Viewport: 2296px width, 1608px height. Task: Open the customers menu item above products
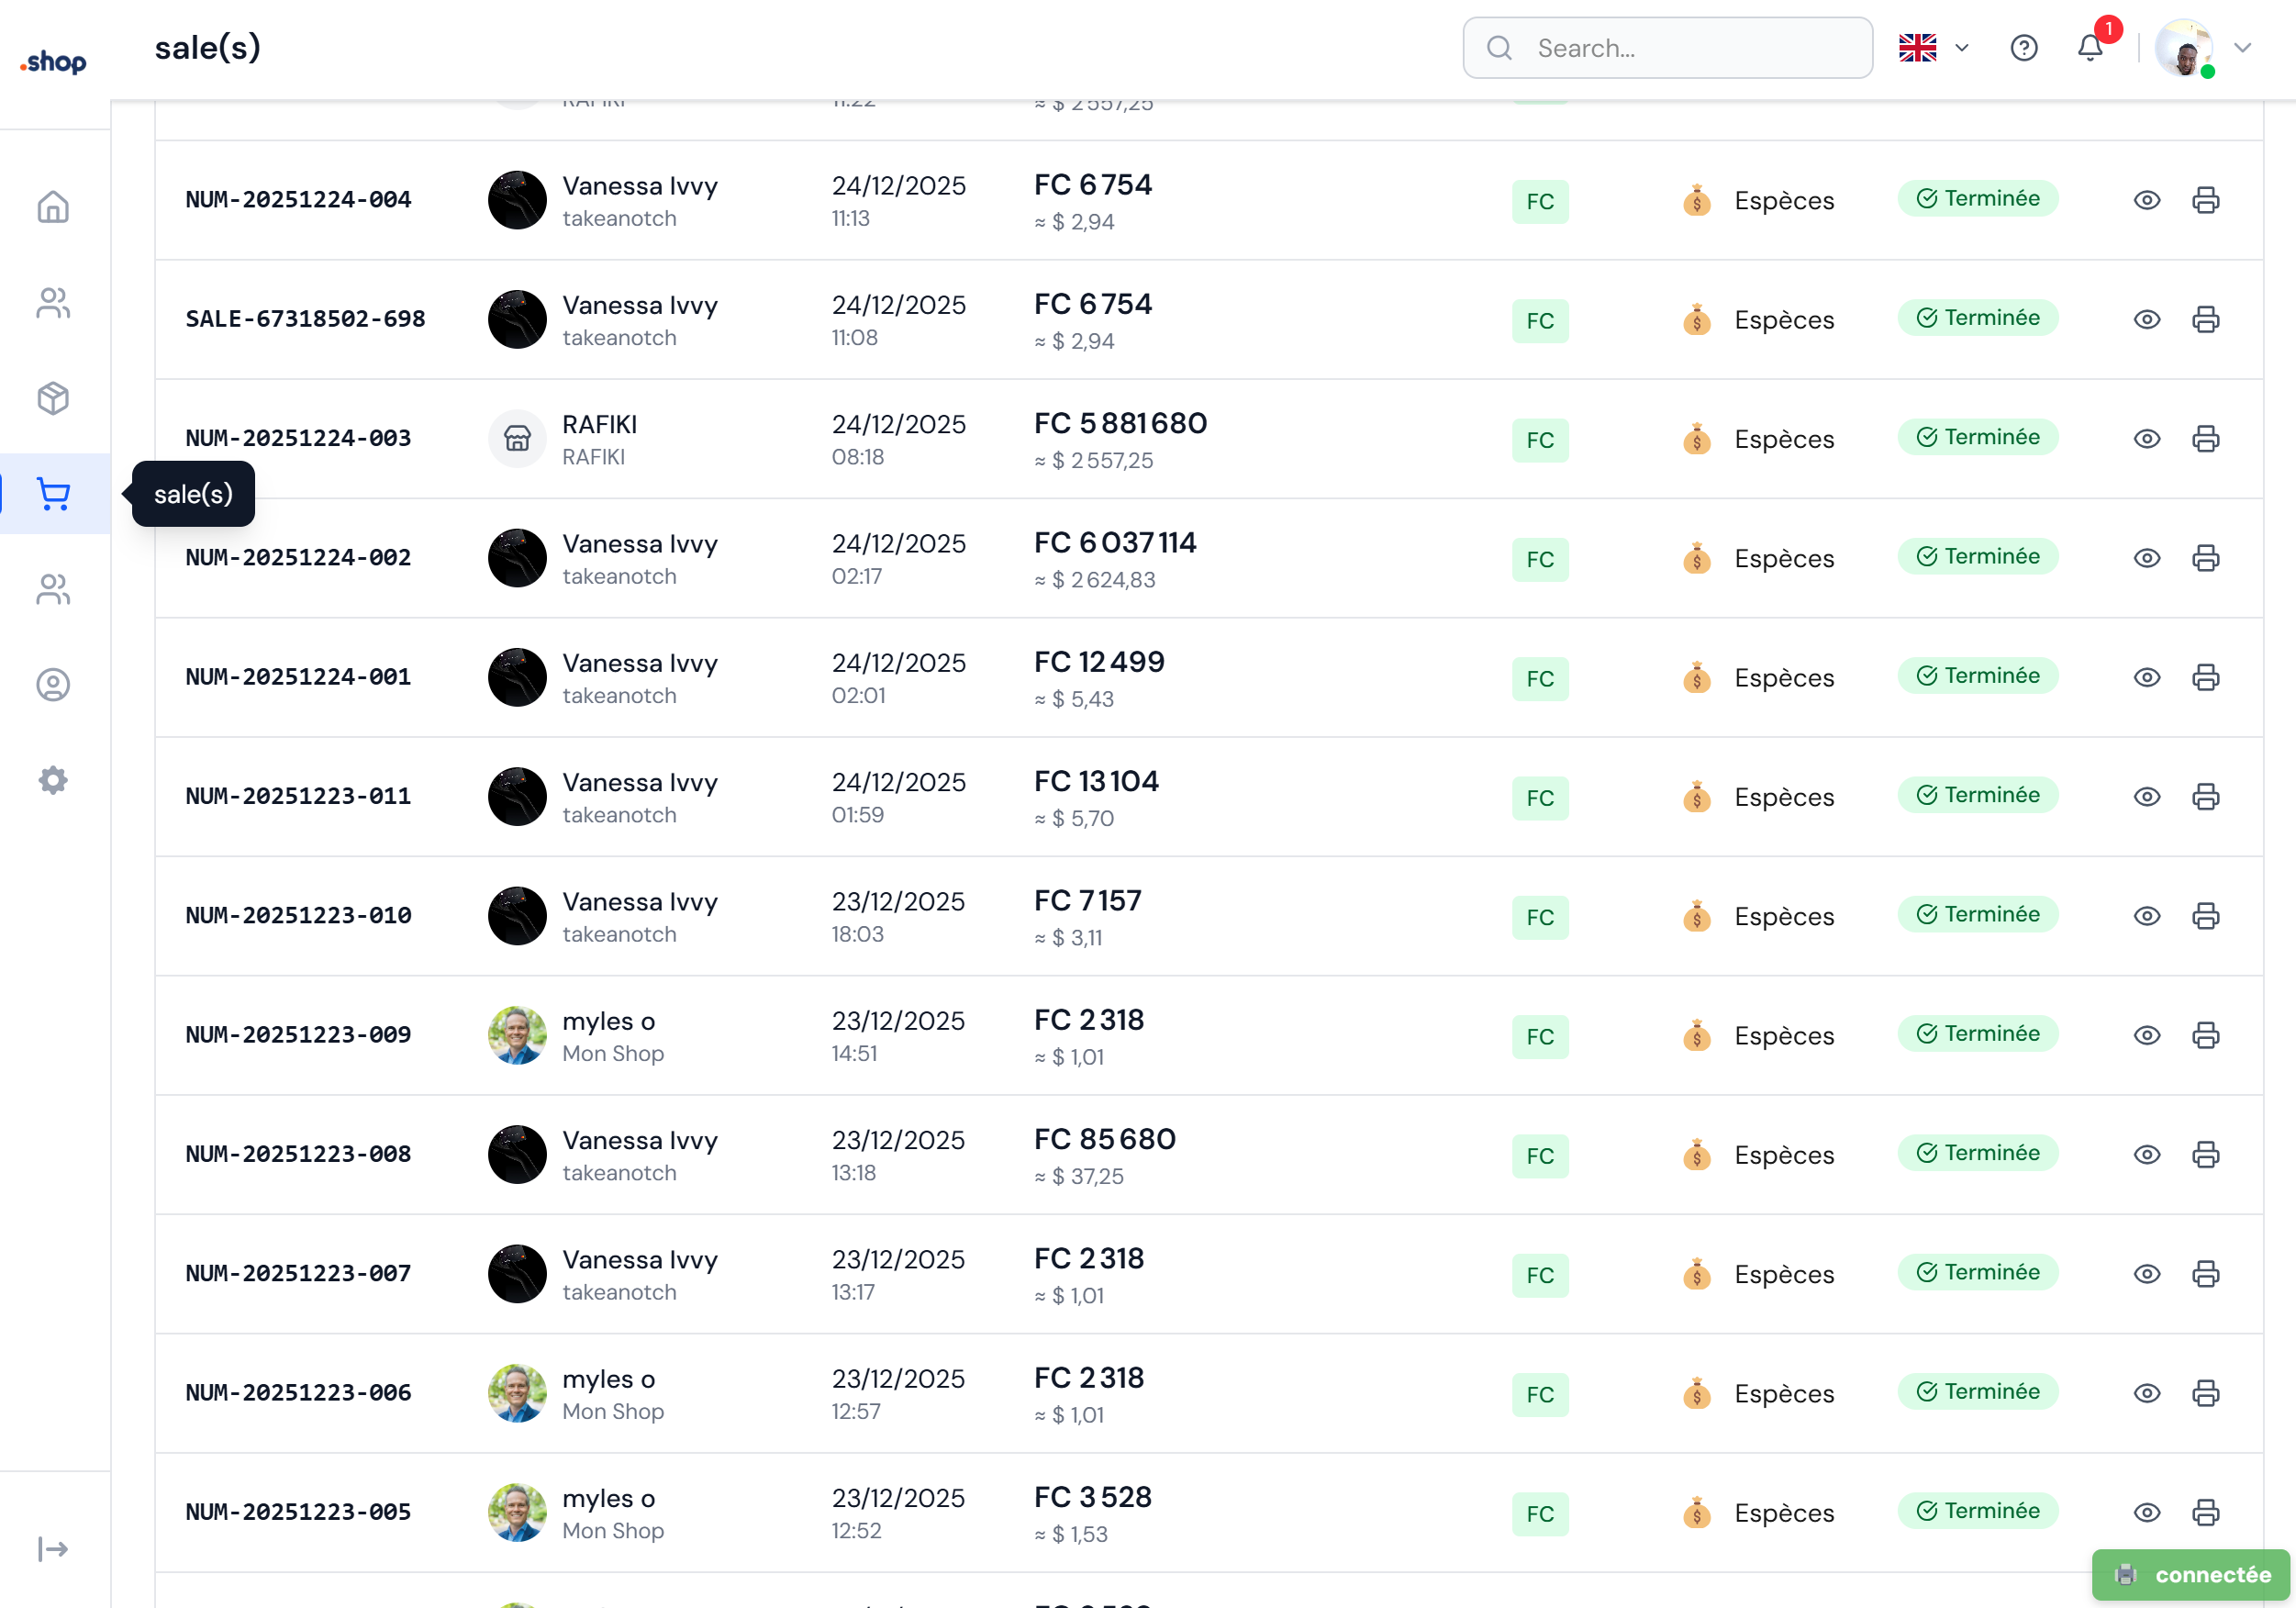pos(53,303)
